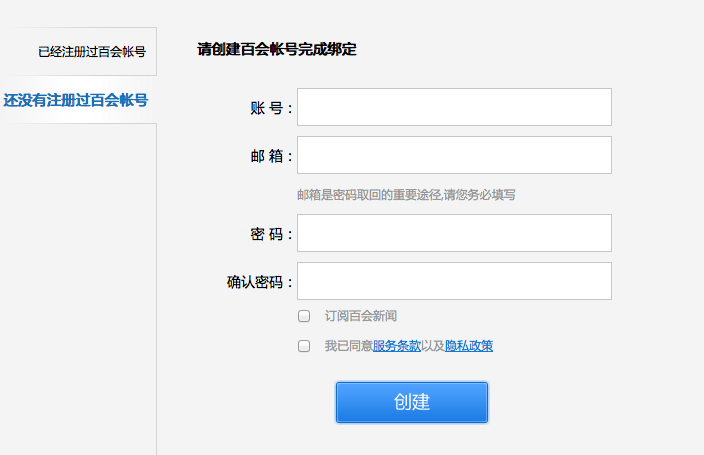
Task: Click the 我已同意 label text
Action: tap(348, 346)
